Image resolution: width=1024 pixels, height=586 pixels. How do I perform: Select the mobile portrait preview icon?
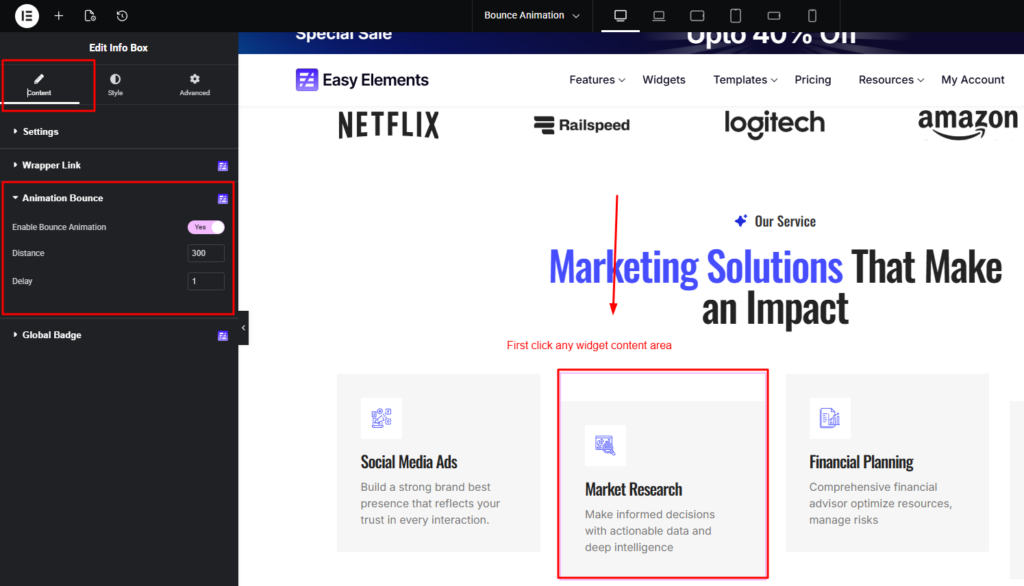point(812,16)
